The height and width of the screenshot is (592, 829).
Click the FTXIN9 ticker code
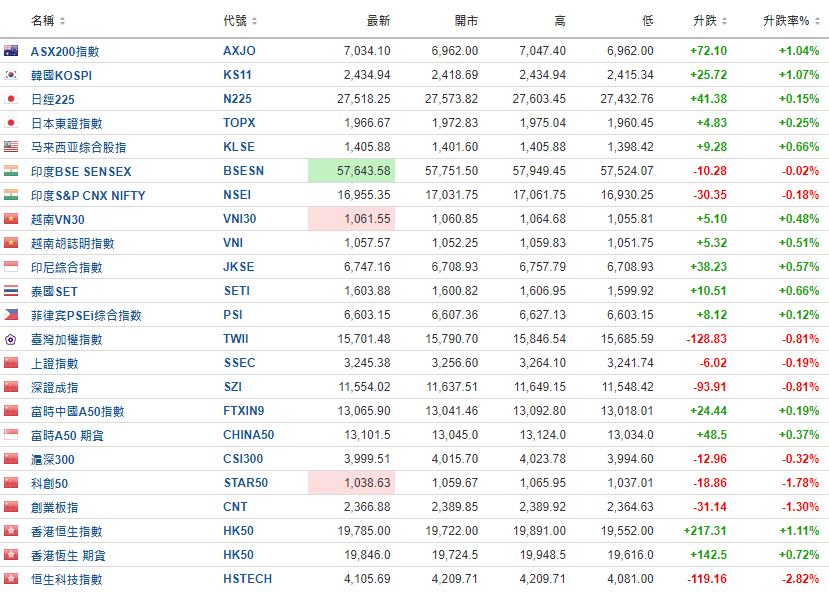tap(244, 411)
